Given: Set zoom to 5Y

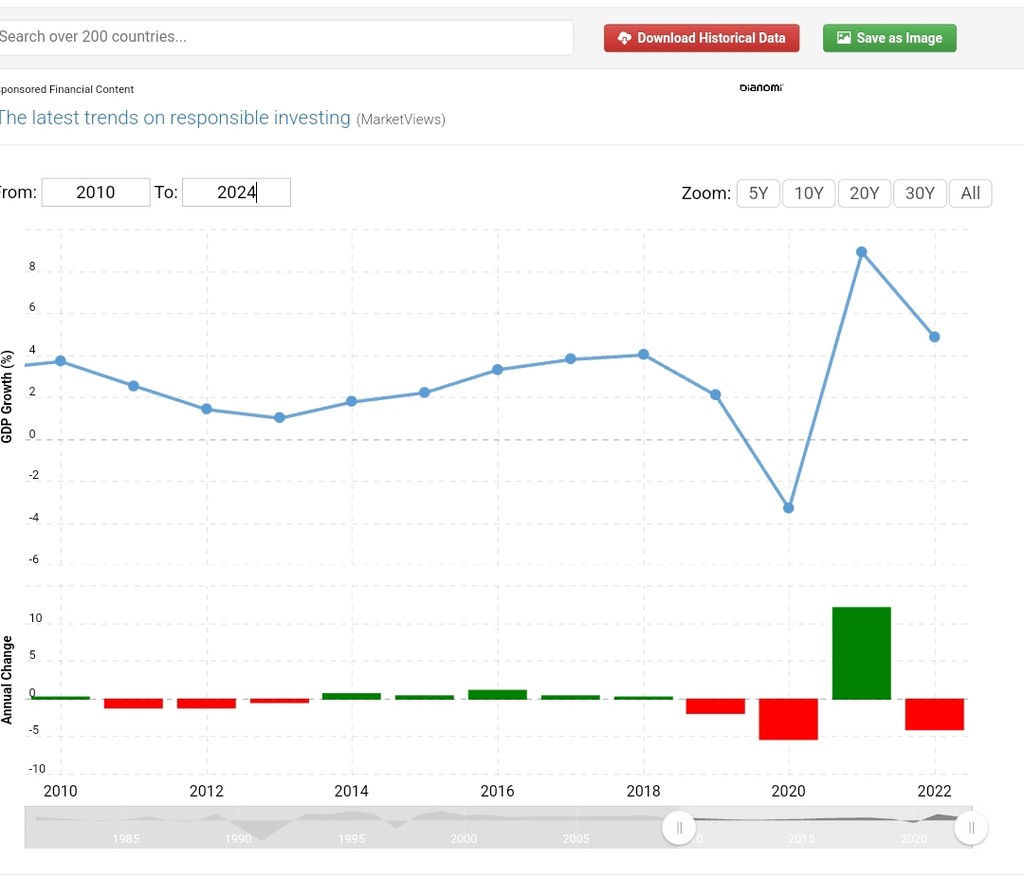Looking at the screenshot, I should point(758,193).
